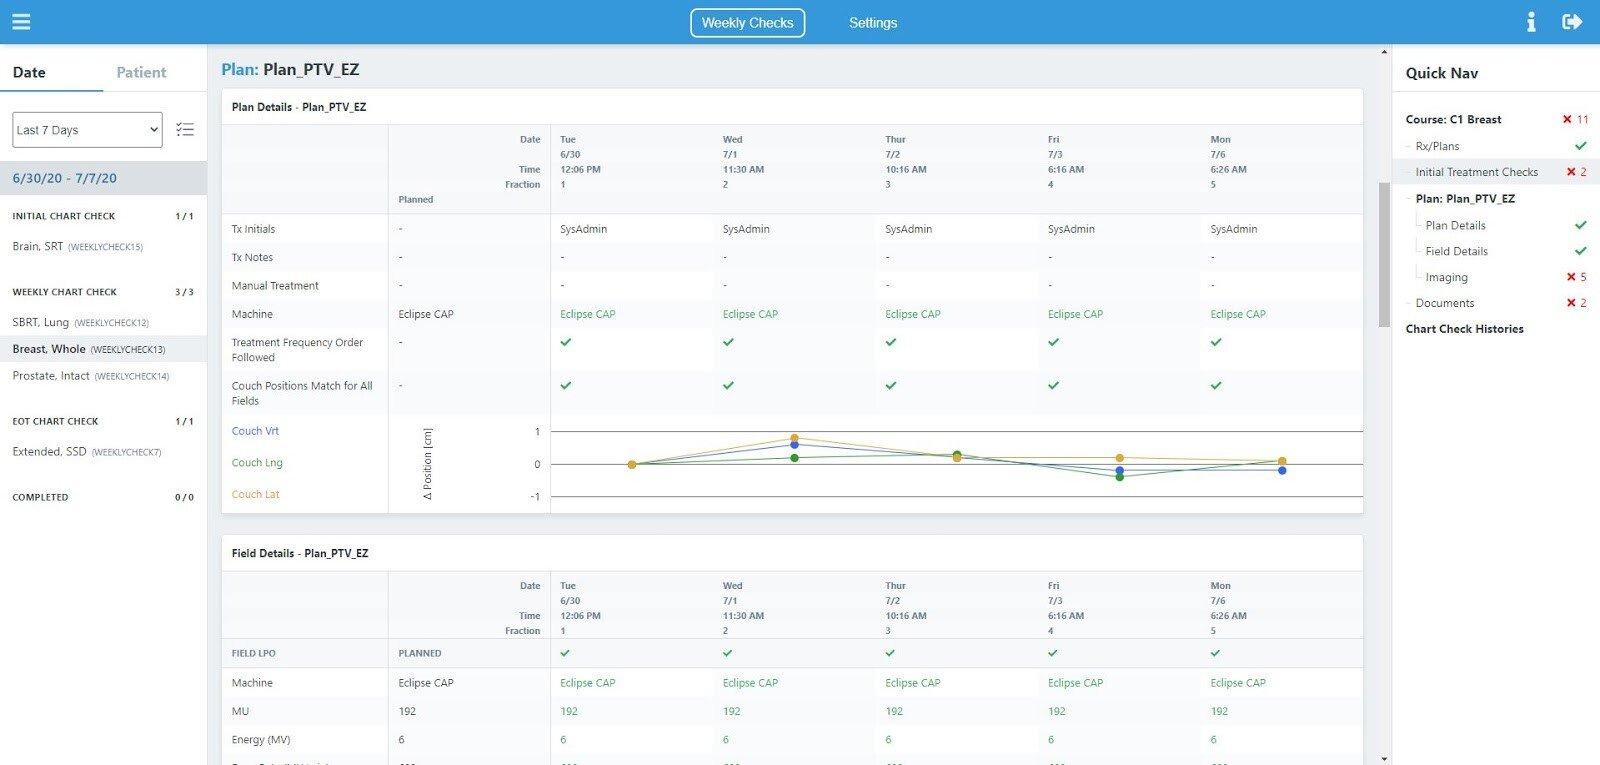Click the Weekly Checks button
1600x765 pixels.
[x=747, y=23]
